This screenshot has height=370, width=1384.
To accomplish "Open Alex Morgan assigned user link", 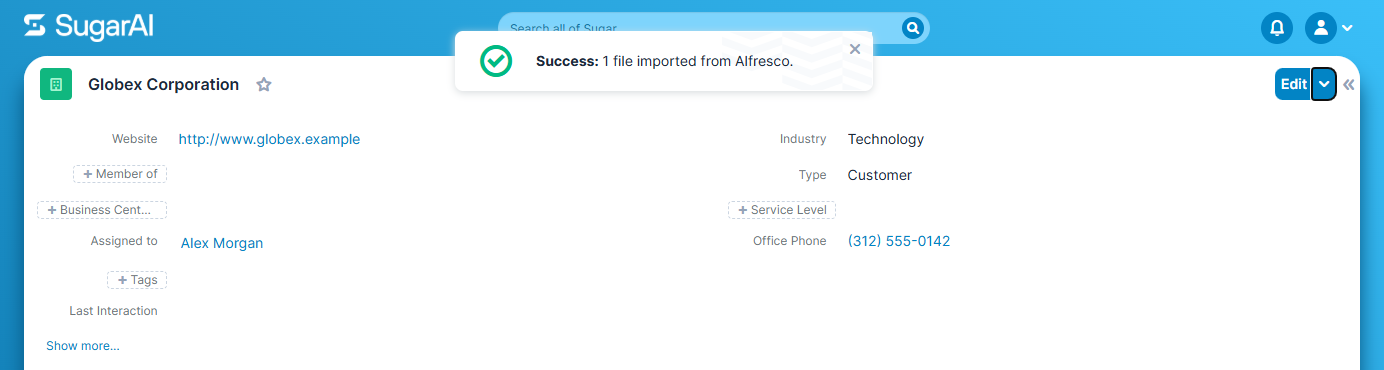I will (222, 243).
